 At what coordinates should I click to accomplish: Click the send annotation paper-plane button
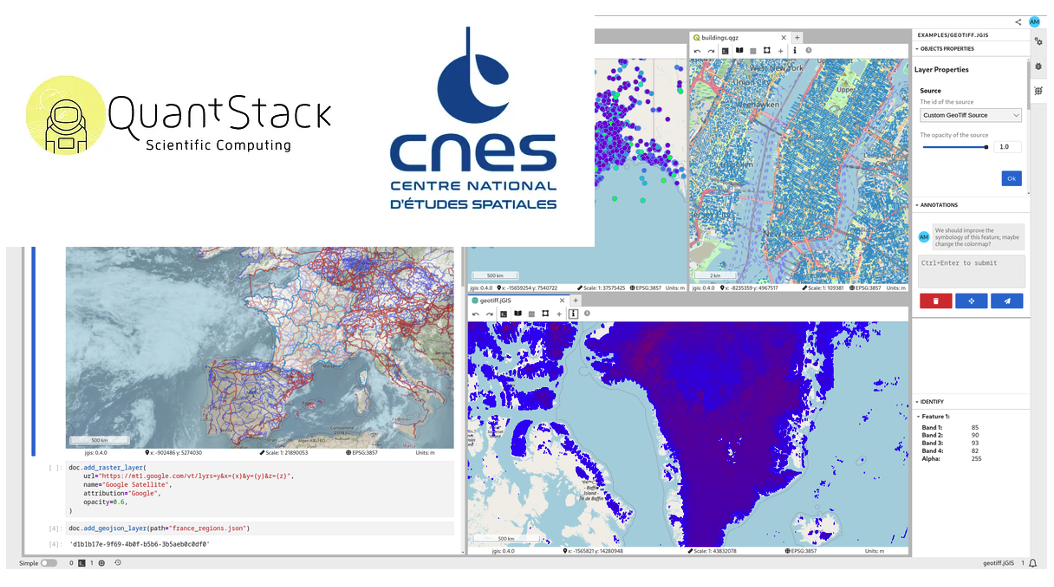click(1007, 300)
